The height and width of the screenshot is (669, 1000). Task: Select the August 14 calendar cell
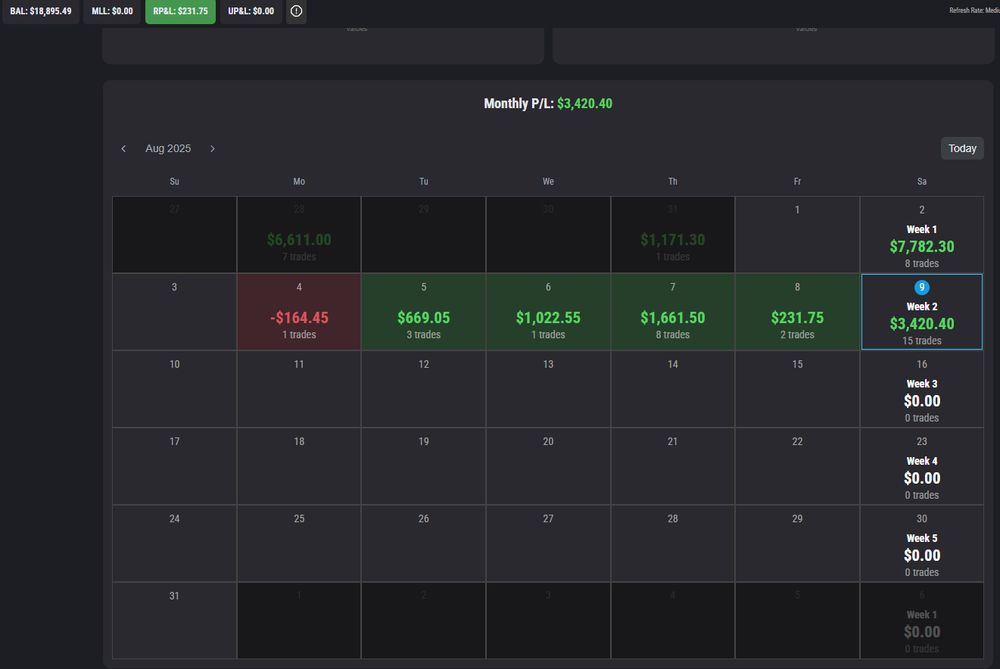pos(673,389)
